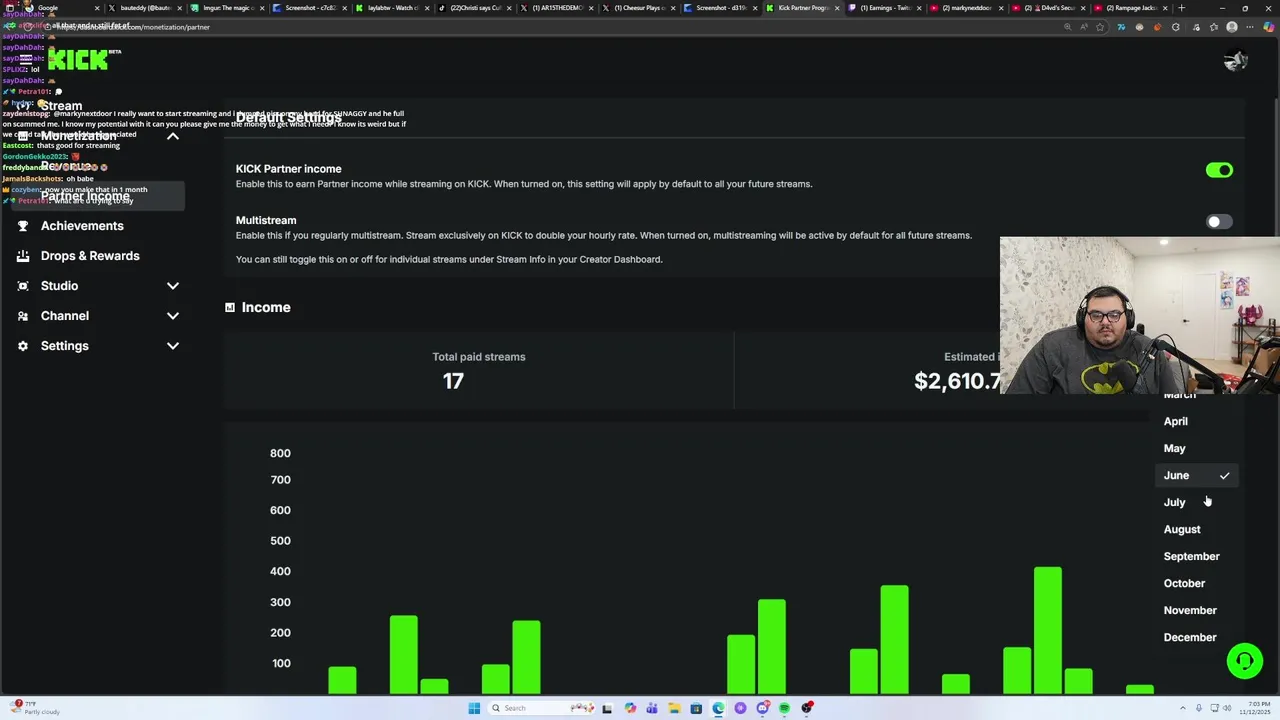1280x720 pixels.
Task: Open the weather widget on taskbar
Action: tap(36, 708)
